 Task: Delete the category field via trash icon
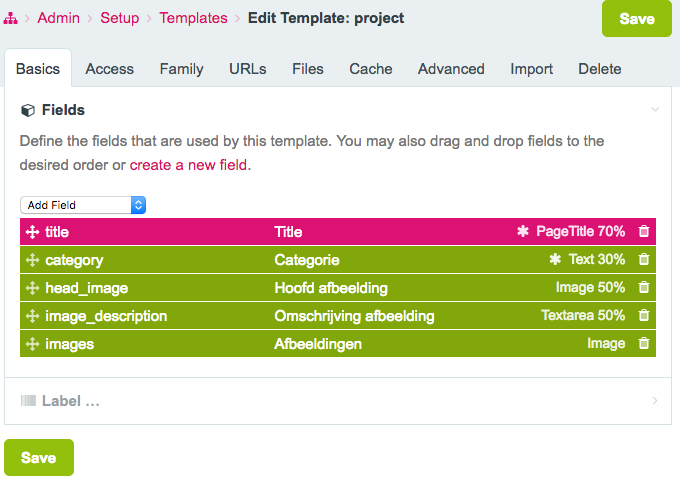(x=644, y=259)
